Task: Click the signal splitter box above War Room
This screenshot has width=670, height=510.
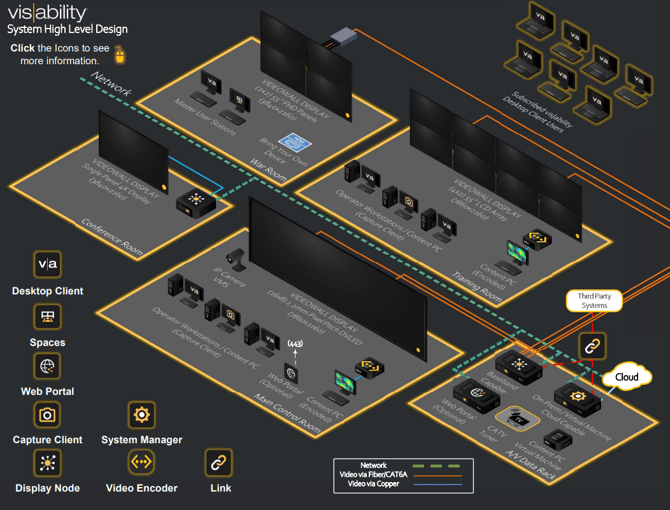Action: tap(343, 38)
